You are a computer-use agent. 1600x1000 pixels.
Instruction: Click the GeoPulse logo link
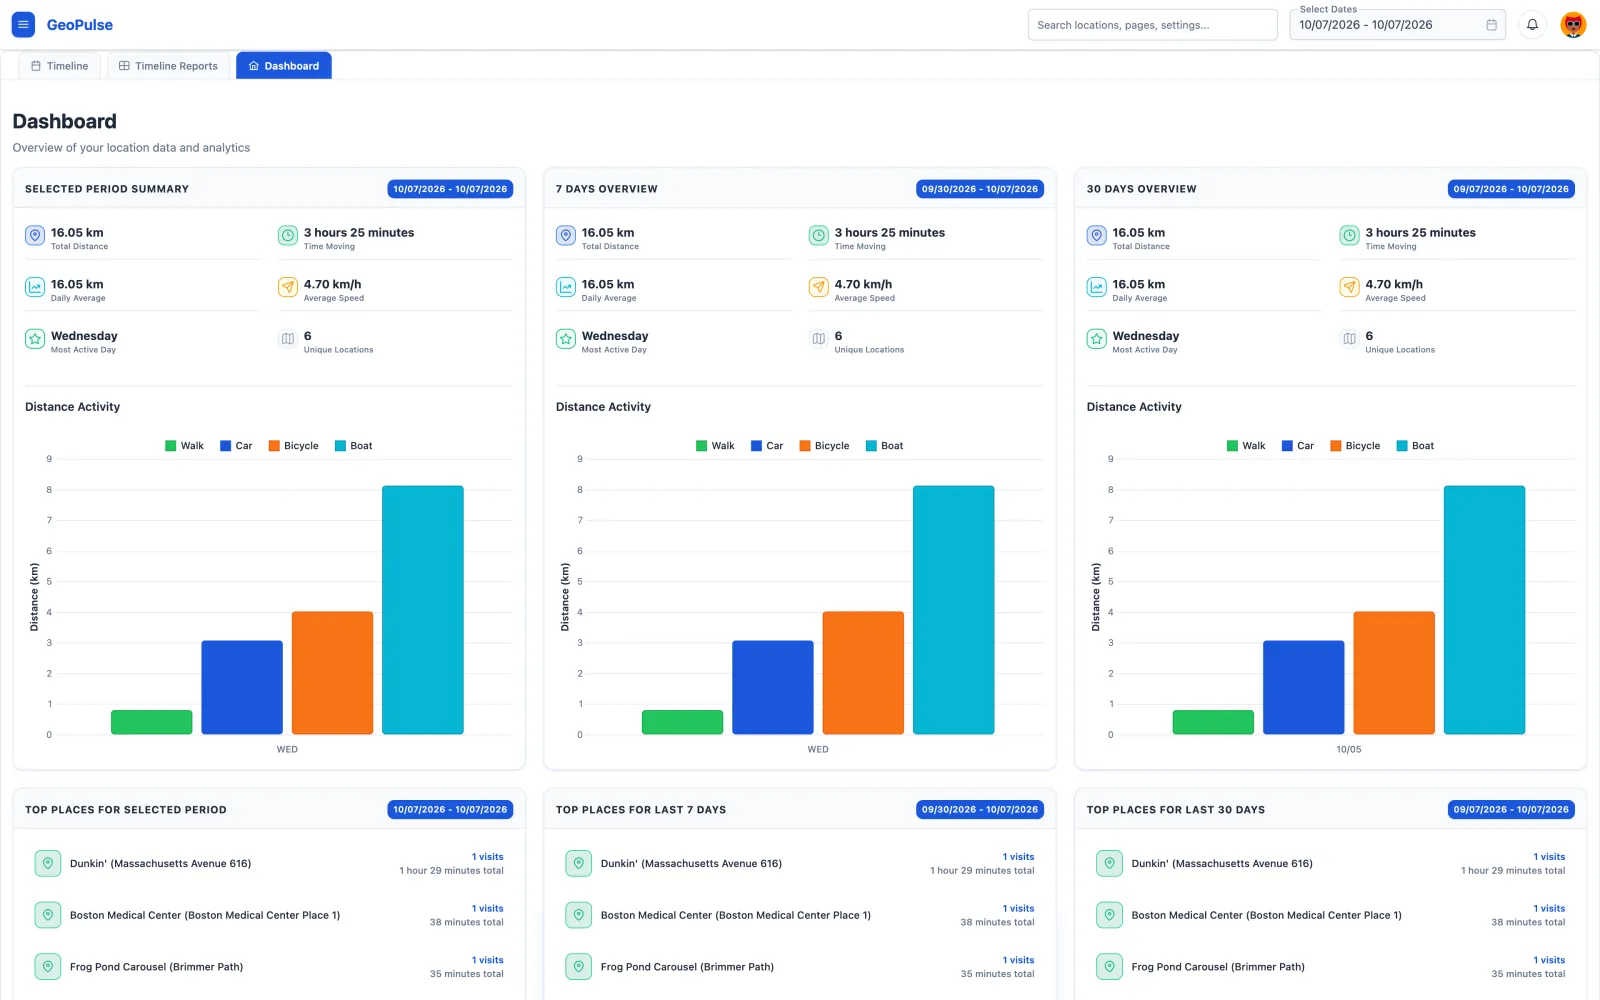coord(80,25)
